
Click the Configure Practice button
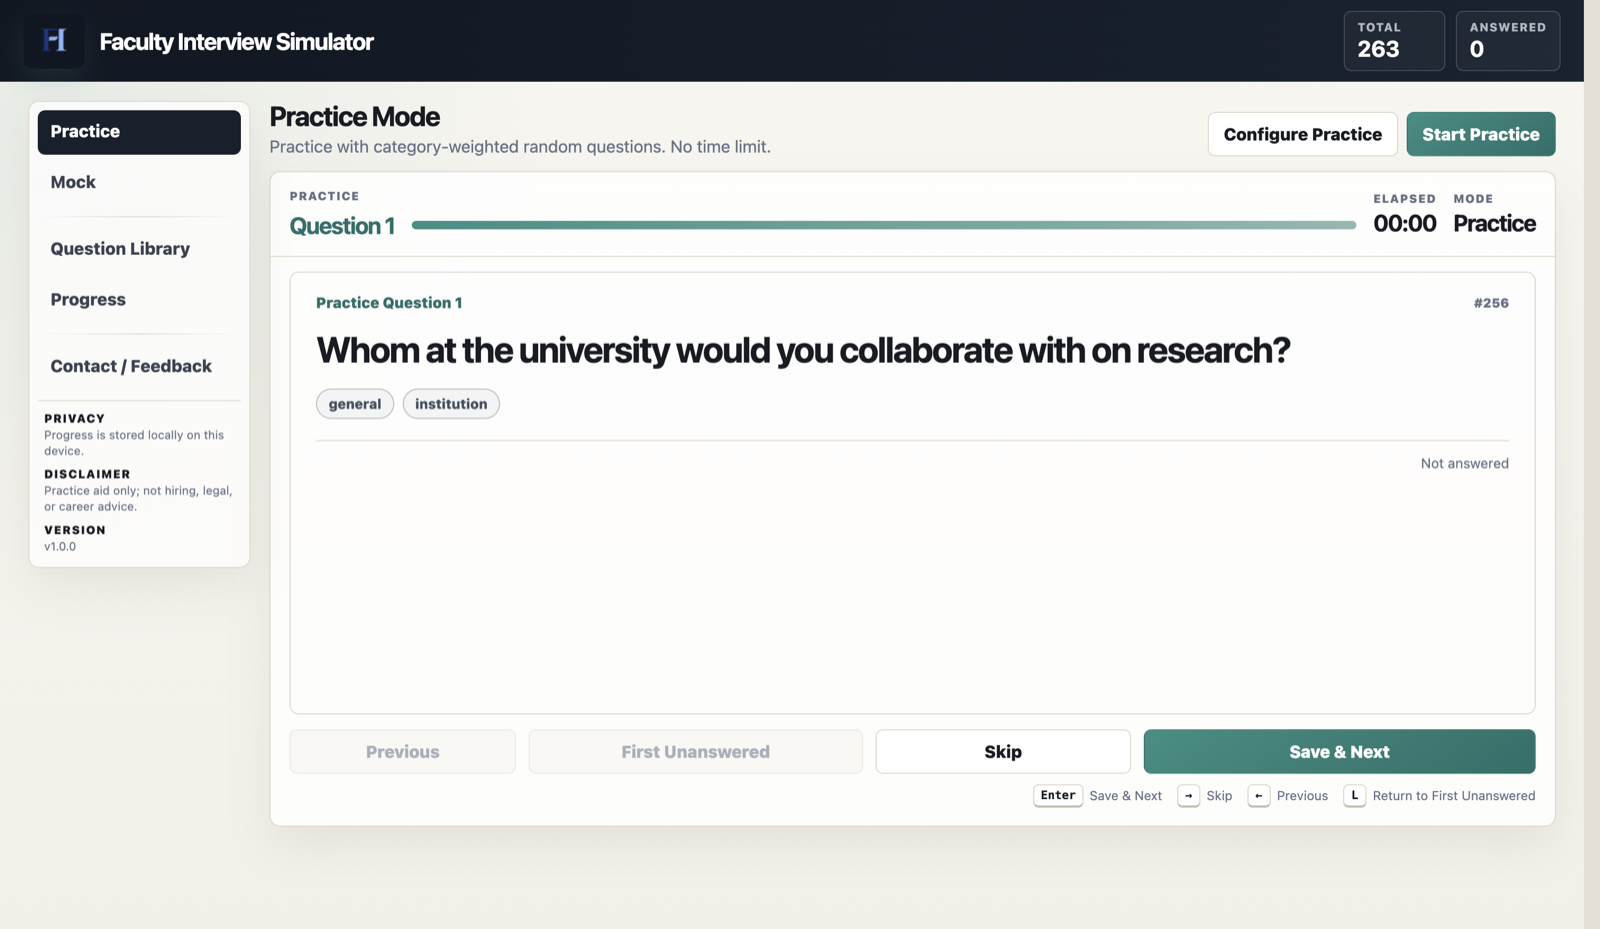[x=1302, y=134]
